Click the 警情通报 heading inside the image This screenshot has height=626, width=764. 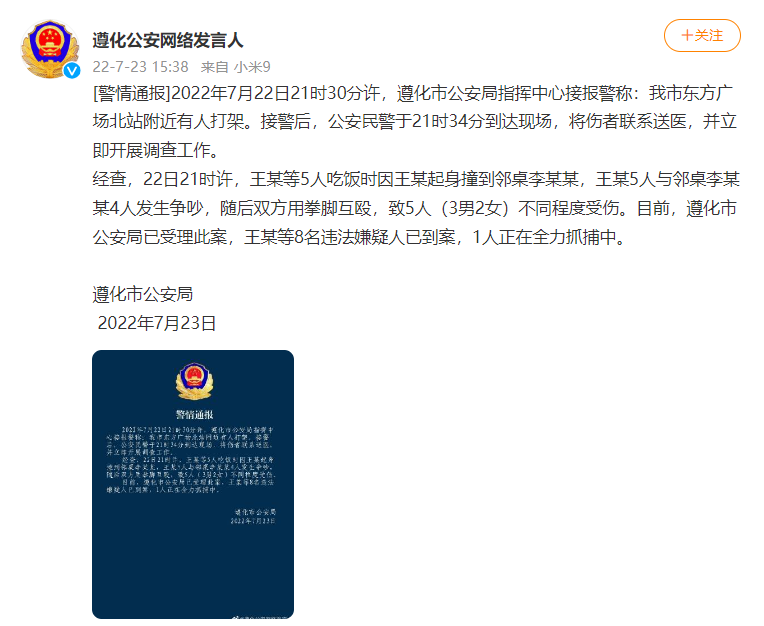(x=194, y=415)
